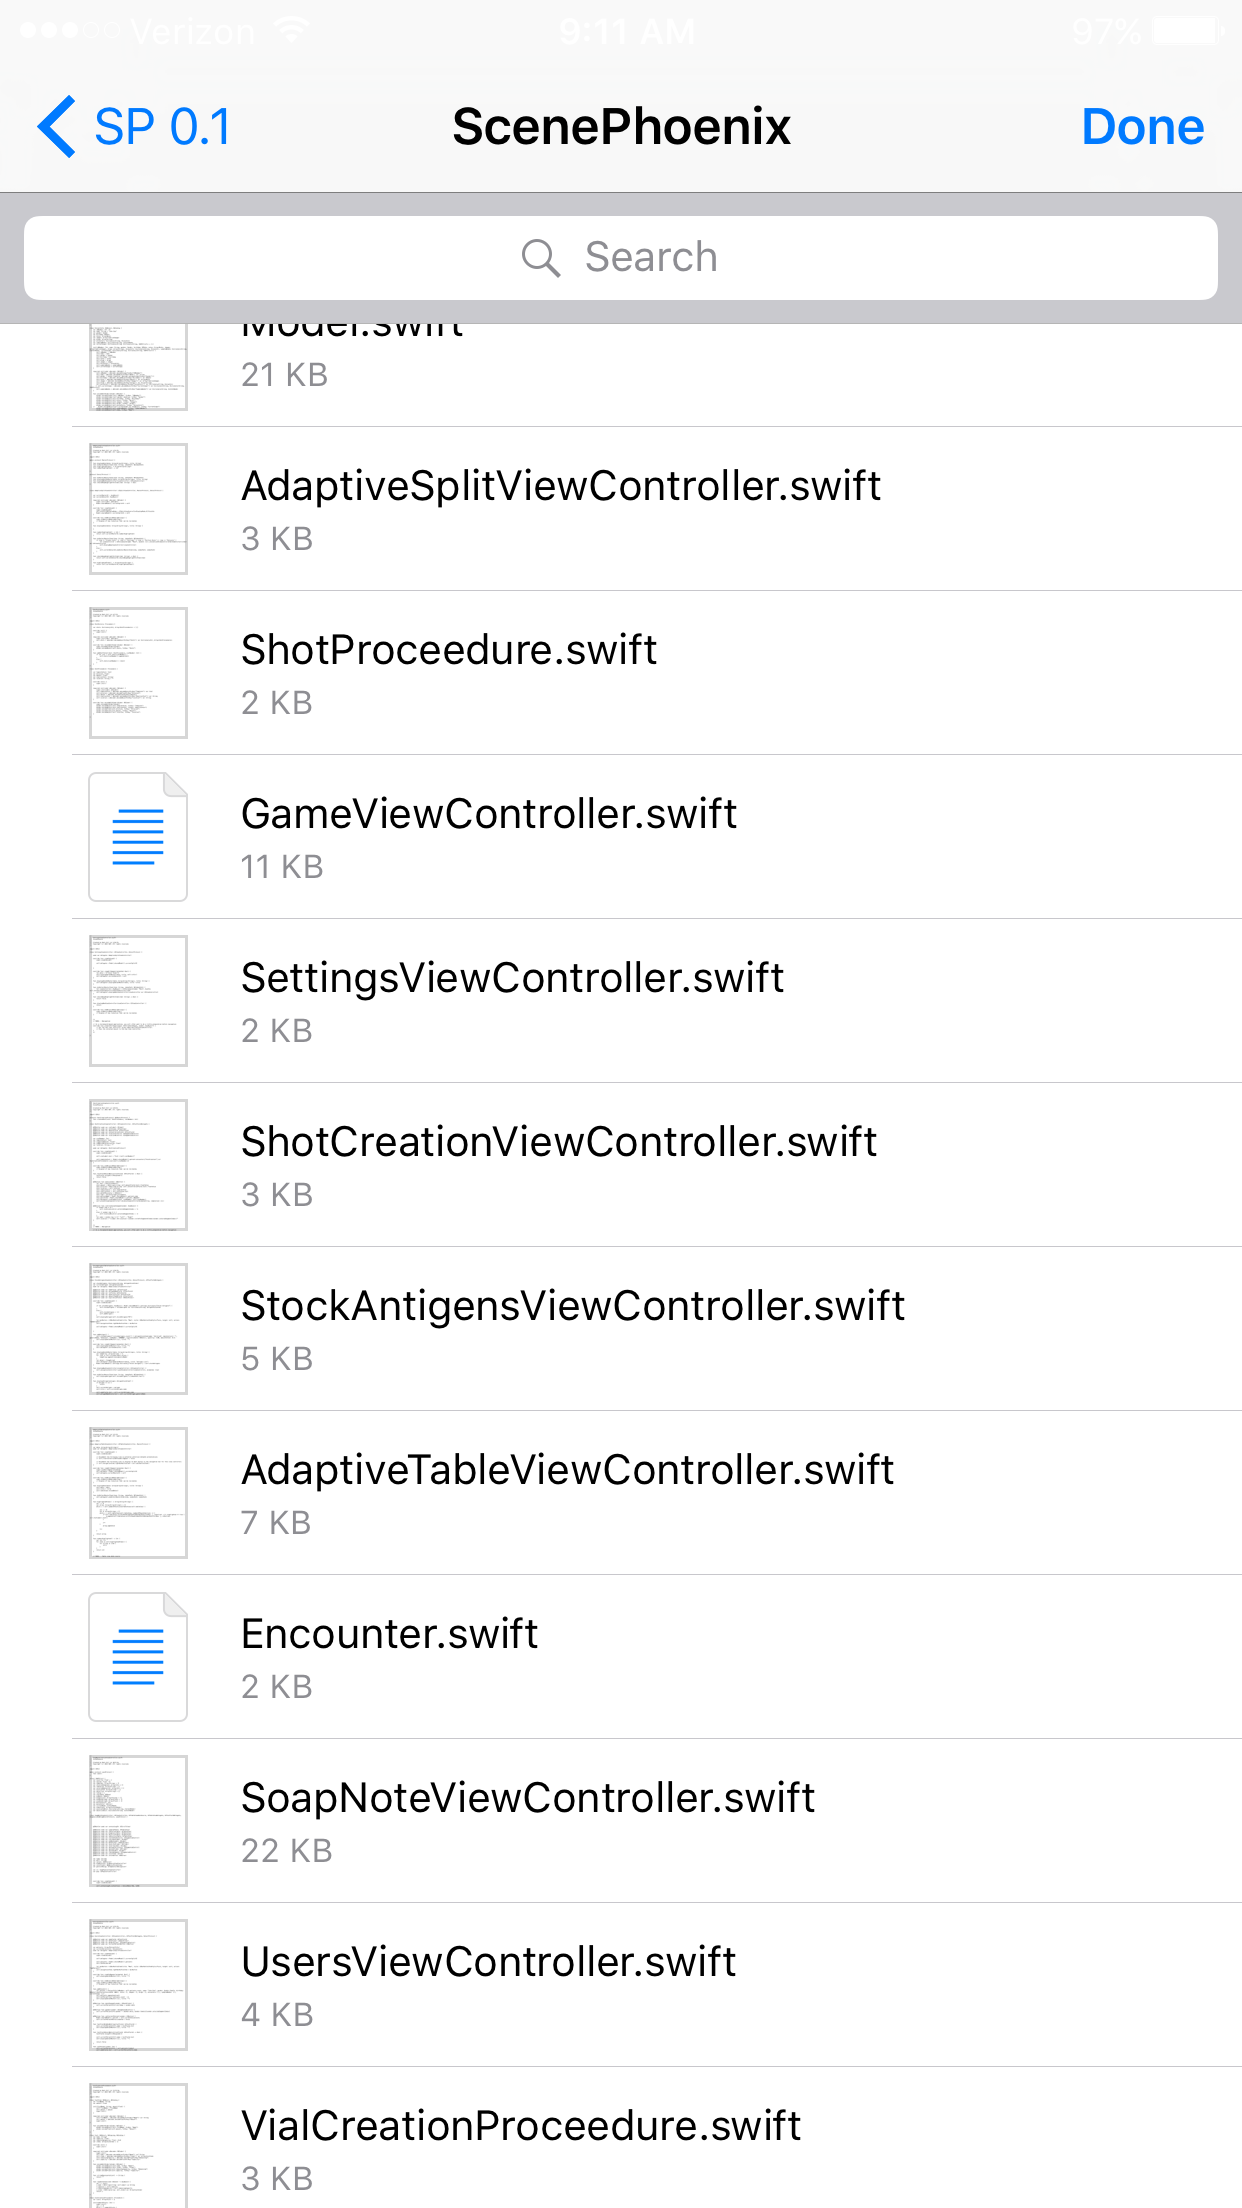The width and height of the screenshot is (1242, 2208).
Task: Select GameViewController.swift file name
Action: pyautogui.click(x=489, y=814)
